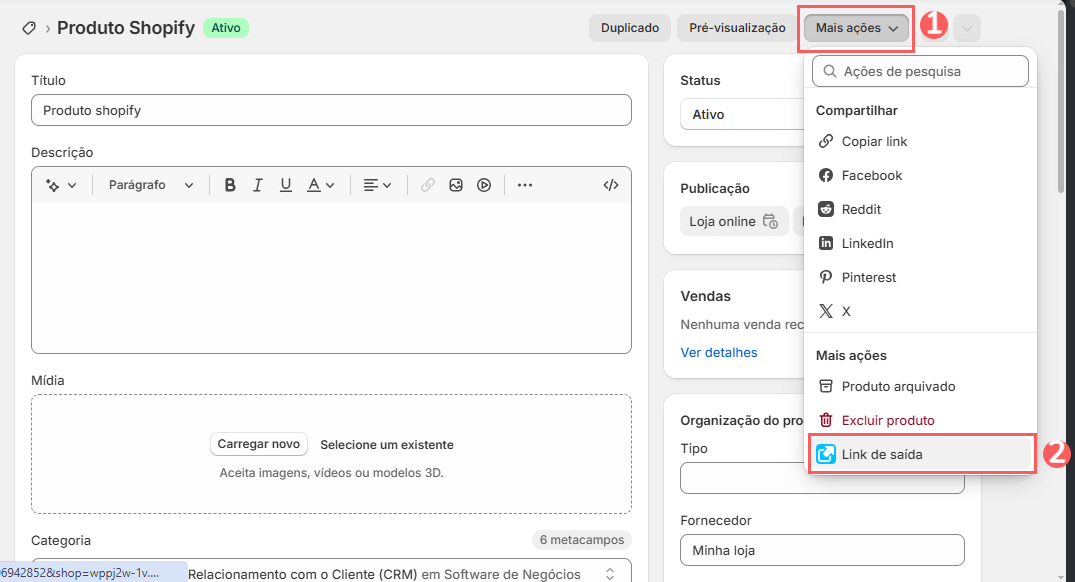
Task: Click the insert image icon in editor
Action: (x=456, y=185)
